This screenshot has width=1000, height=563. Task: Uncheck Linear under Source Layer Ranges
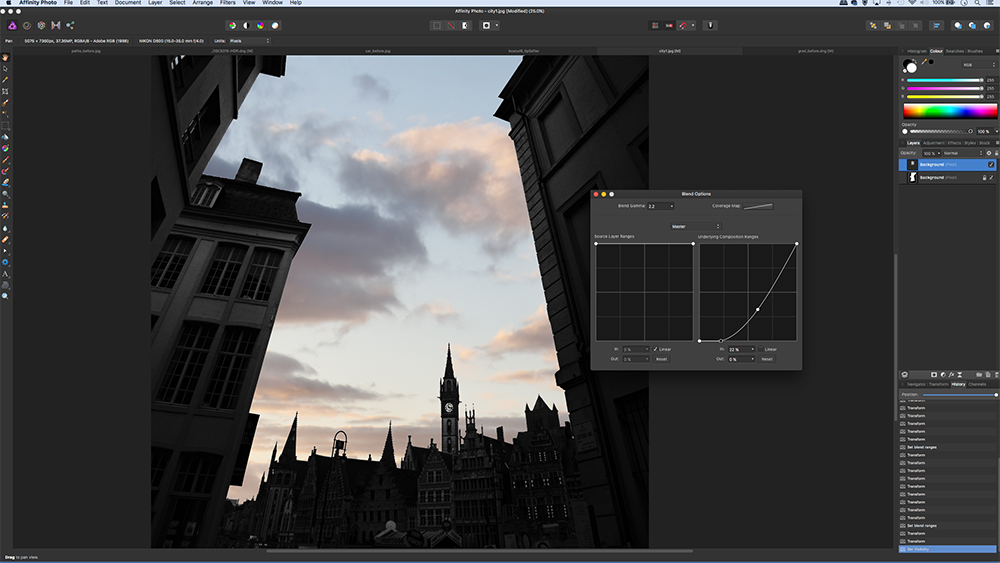655,349
